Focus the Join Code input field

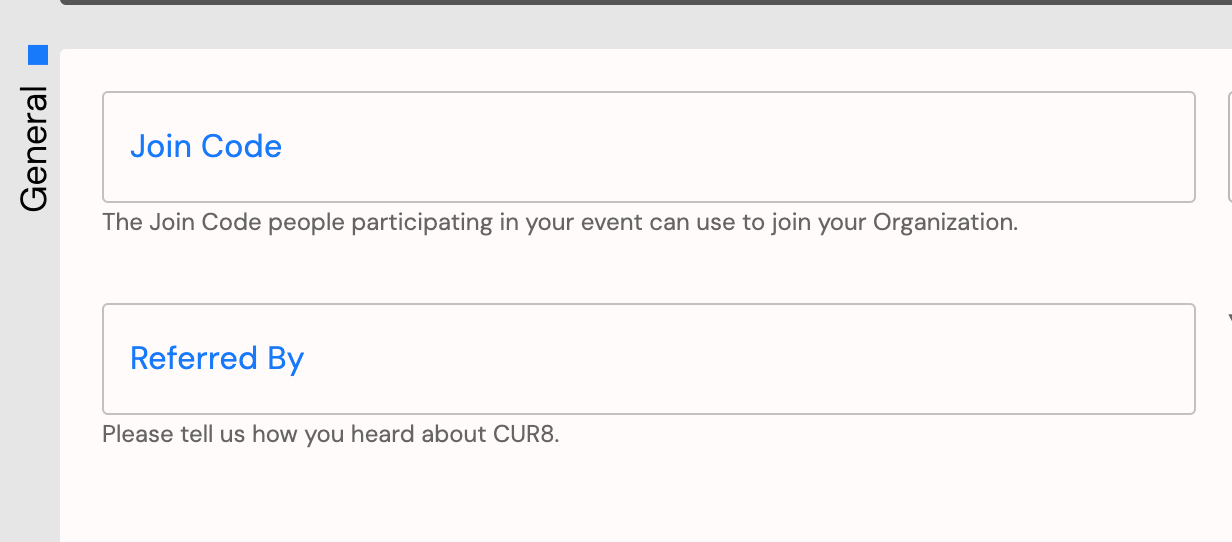click(649, 147)
